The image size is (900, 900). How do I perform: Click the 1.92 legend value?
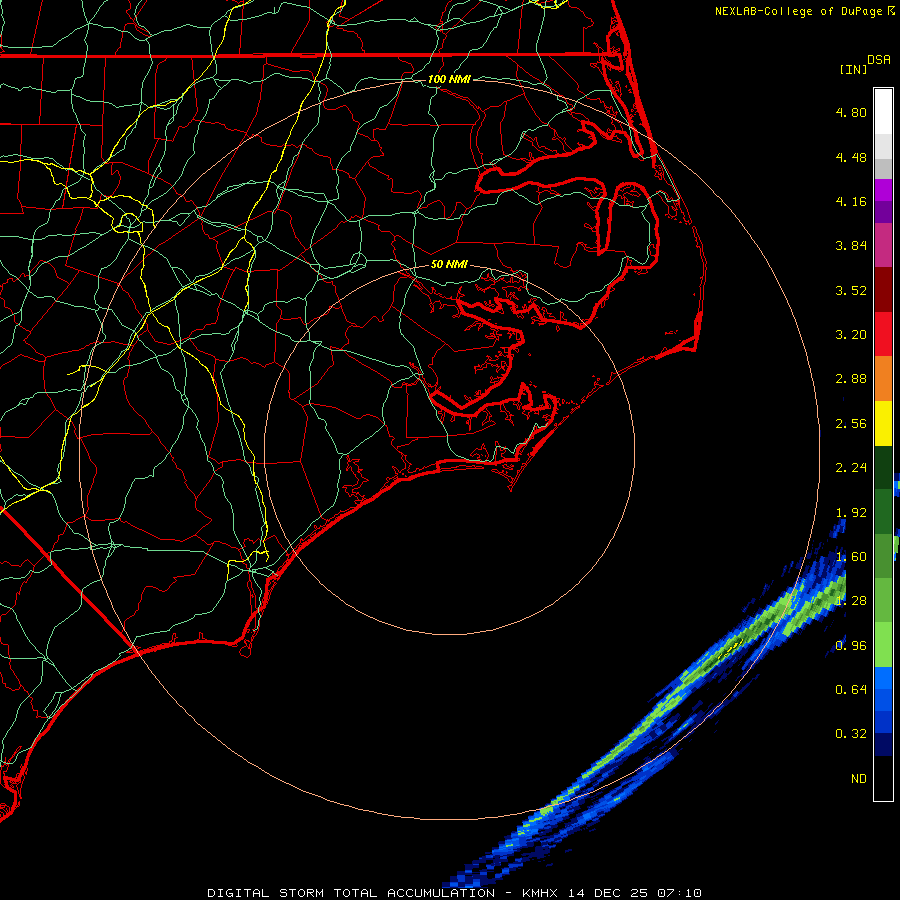851,513
